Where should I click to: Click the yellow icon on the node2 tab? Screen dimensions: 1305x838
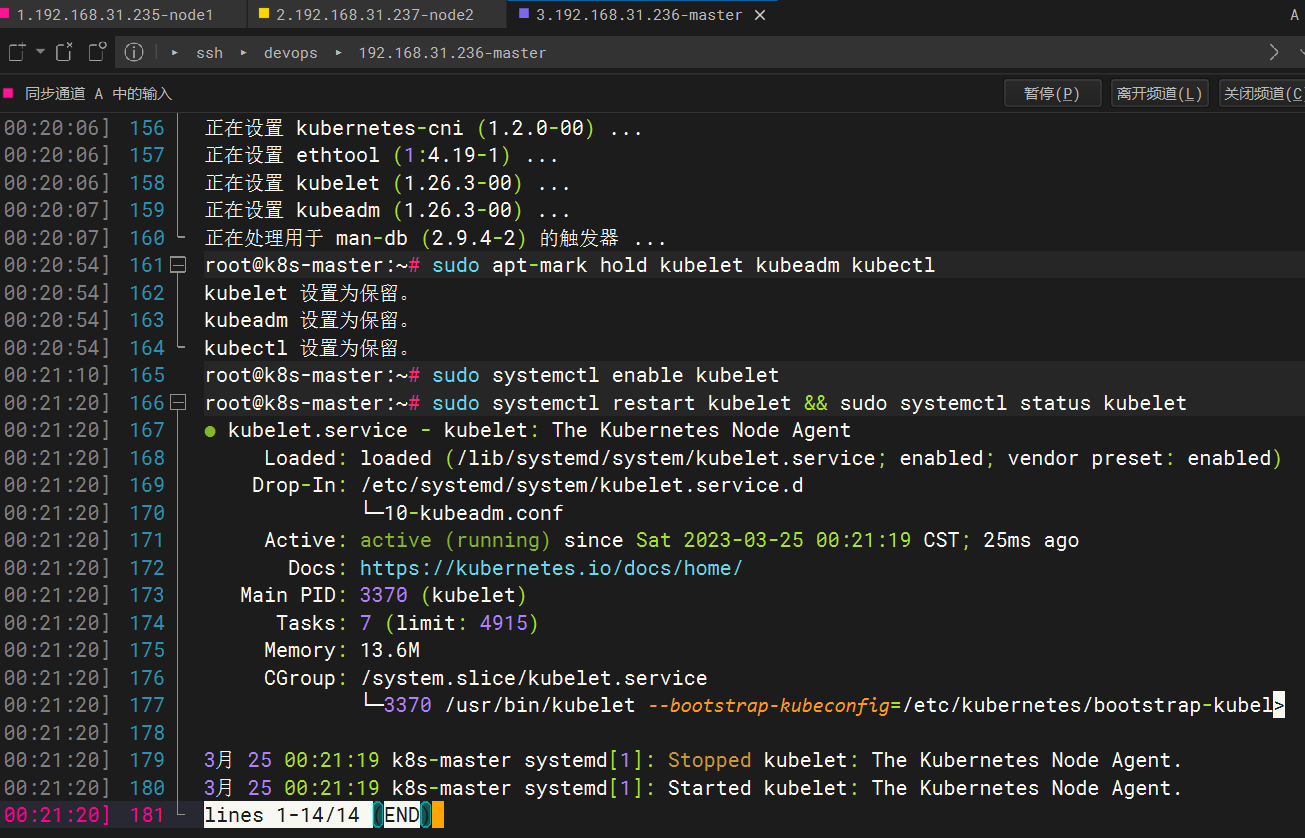(x=263, y=15)
